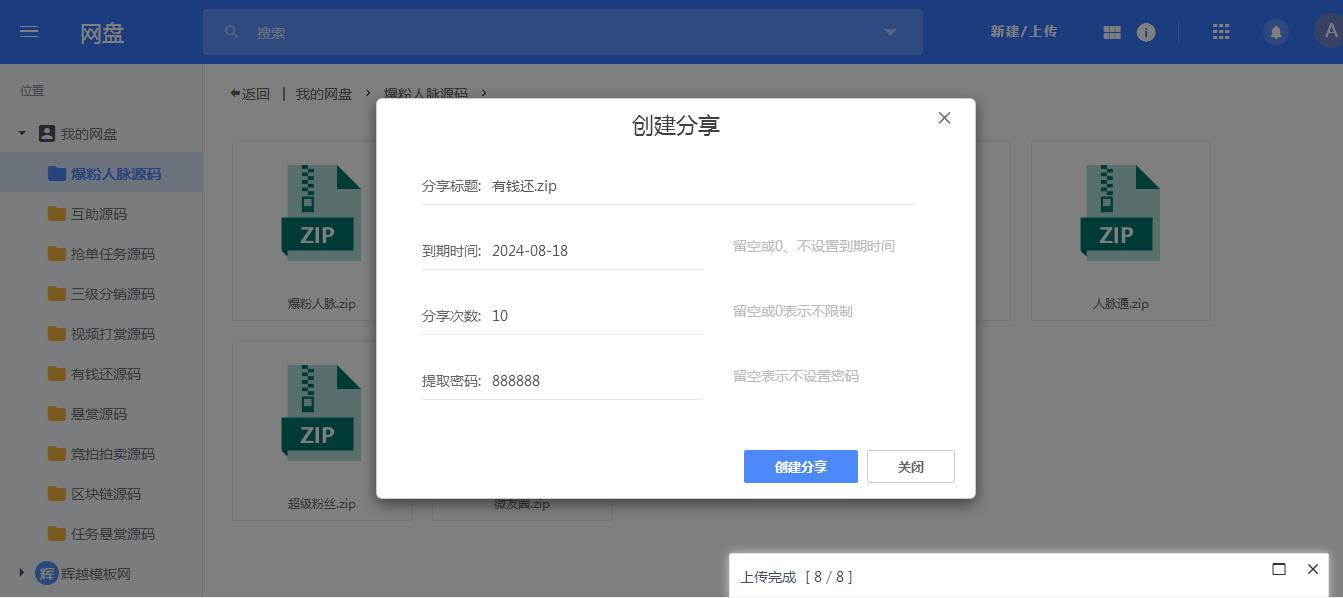Image resolution: width=1343 pixels, height=598 pixels.
Task: Click 新建/上传 in the header
Action: [1023, 32]
